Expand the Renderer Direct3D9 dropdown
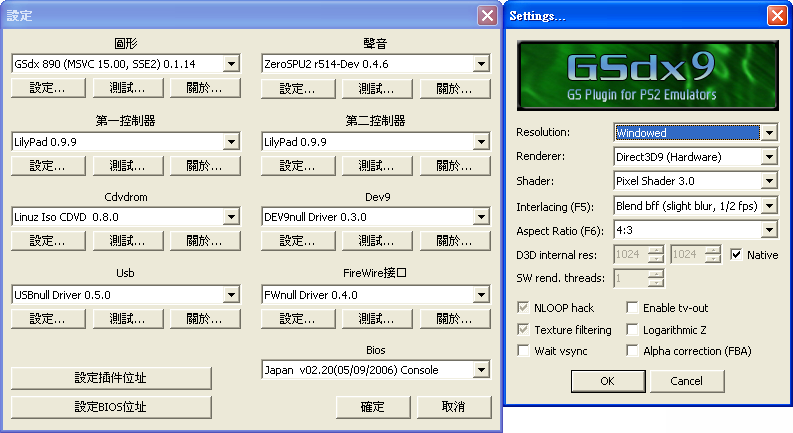The height and width of the screenshot is (433, 793). [695, 157]
